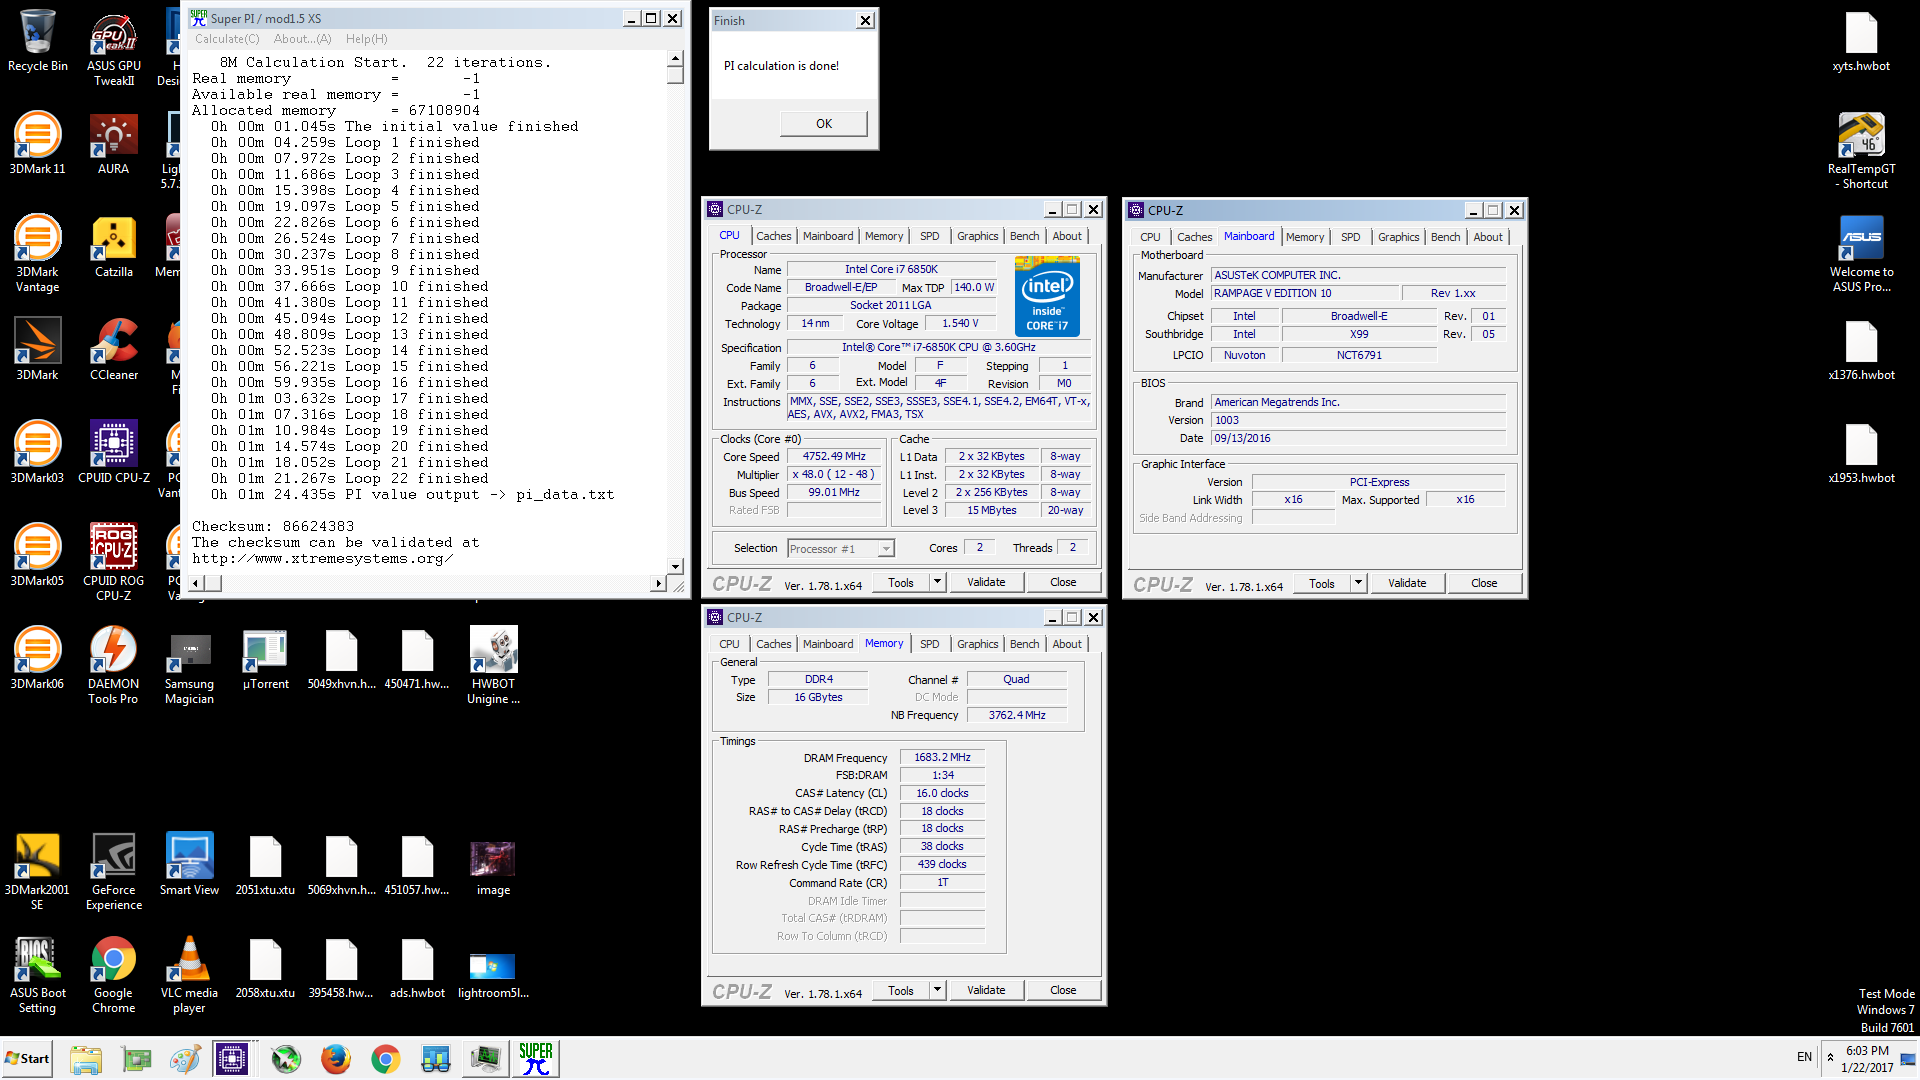The height and width of the screenshot is (1080, 1920).
Task: Launch DAEMON Tools Pro from the desktop
Action: [x=113, y=666]
